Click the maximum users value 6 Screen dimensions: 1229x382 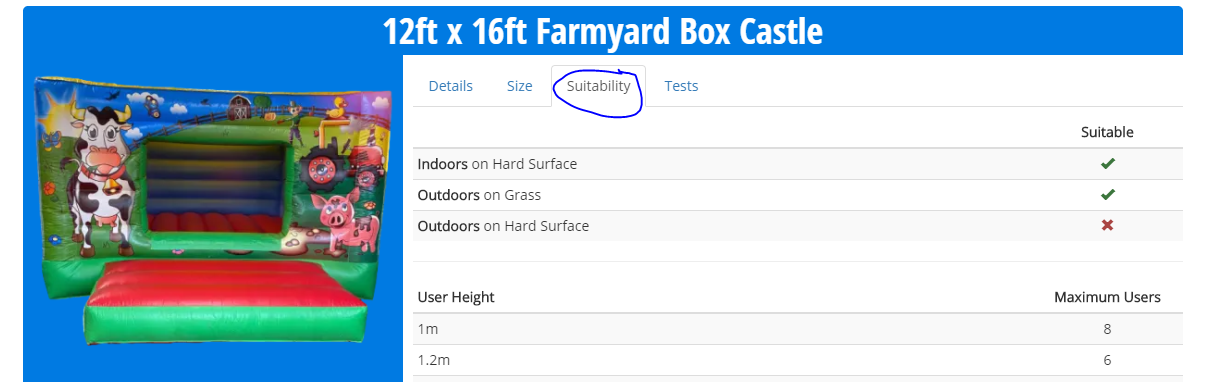pyautogui.click(x=1107, y=360)
